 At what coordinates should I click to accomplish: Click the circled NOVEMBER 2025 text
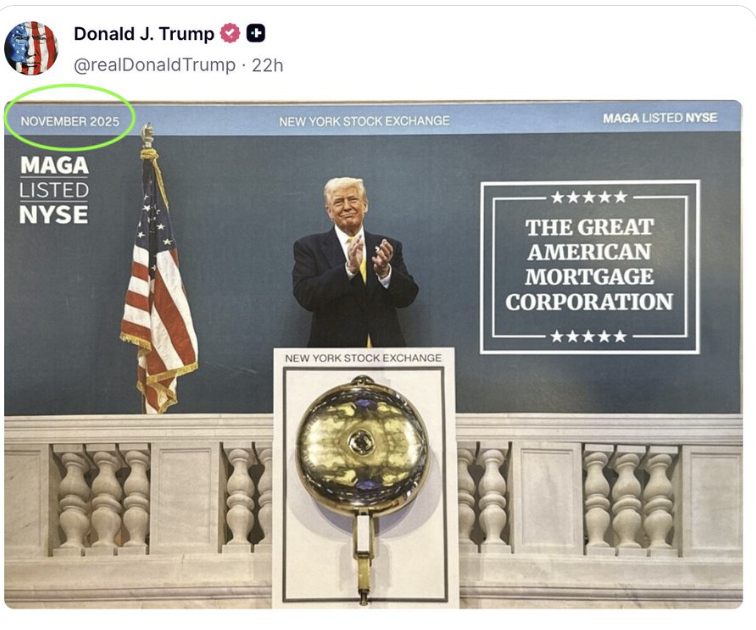click(70, 121)
